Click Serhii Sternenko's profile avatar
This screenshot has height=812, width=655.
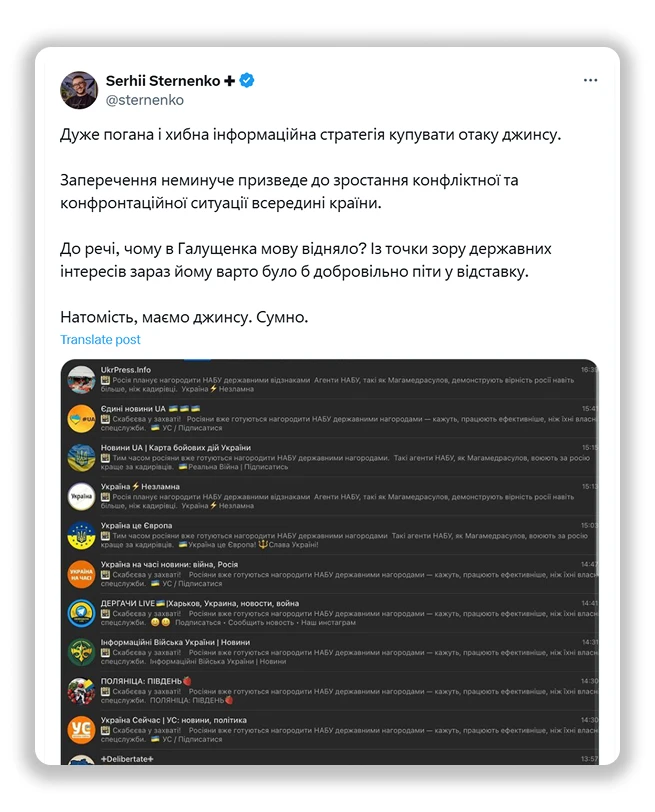point(79,90)
